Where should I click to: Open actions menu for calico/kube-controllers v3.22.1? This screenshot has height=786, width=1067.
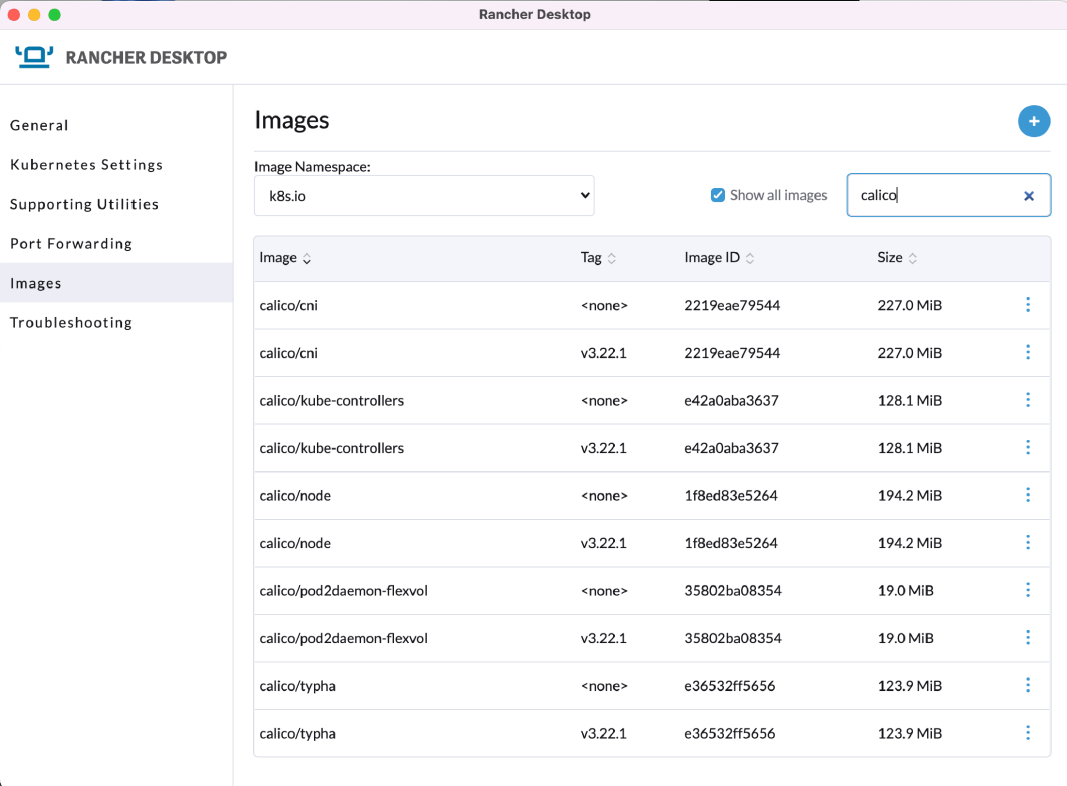pyautogui.click(x=1028, y=448)
